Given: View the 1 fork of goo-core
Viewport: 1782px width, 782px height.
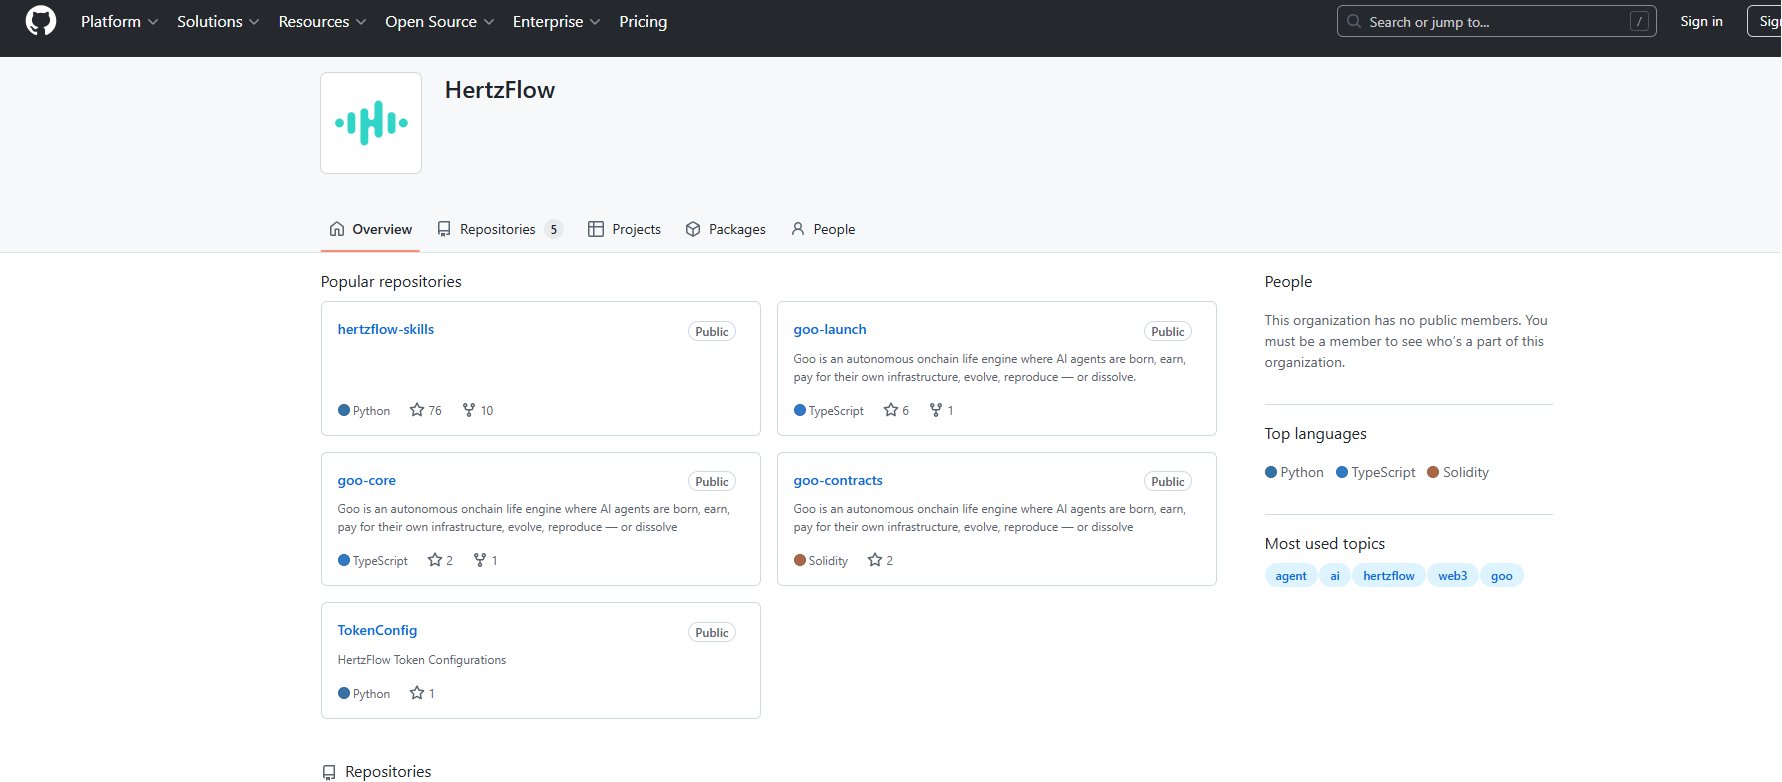Looking at the screenshot, I should (x=485, y=560).
